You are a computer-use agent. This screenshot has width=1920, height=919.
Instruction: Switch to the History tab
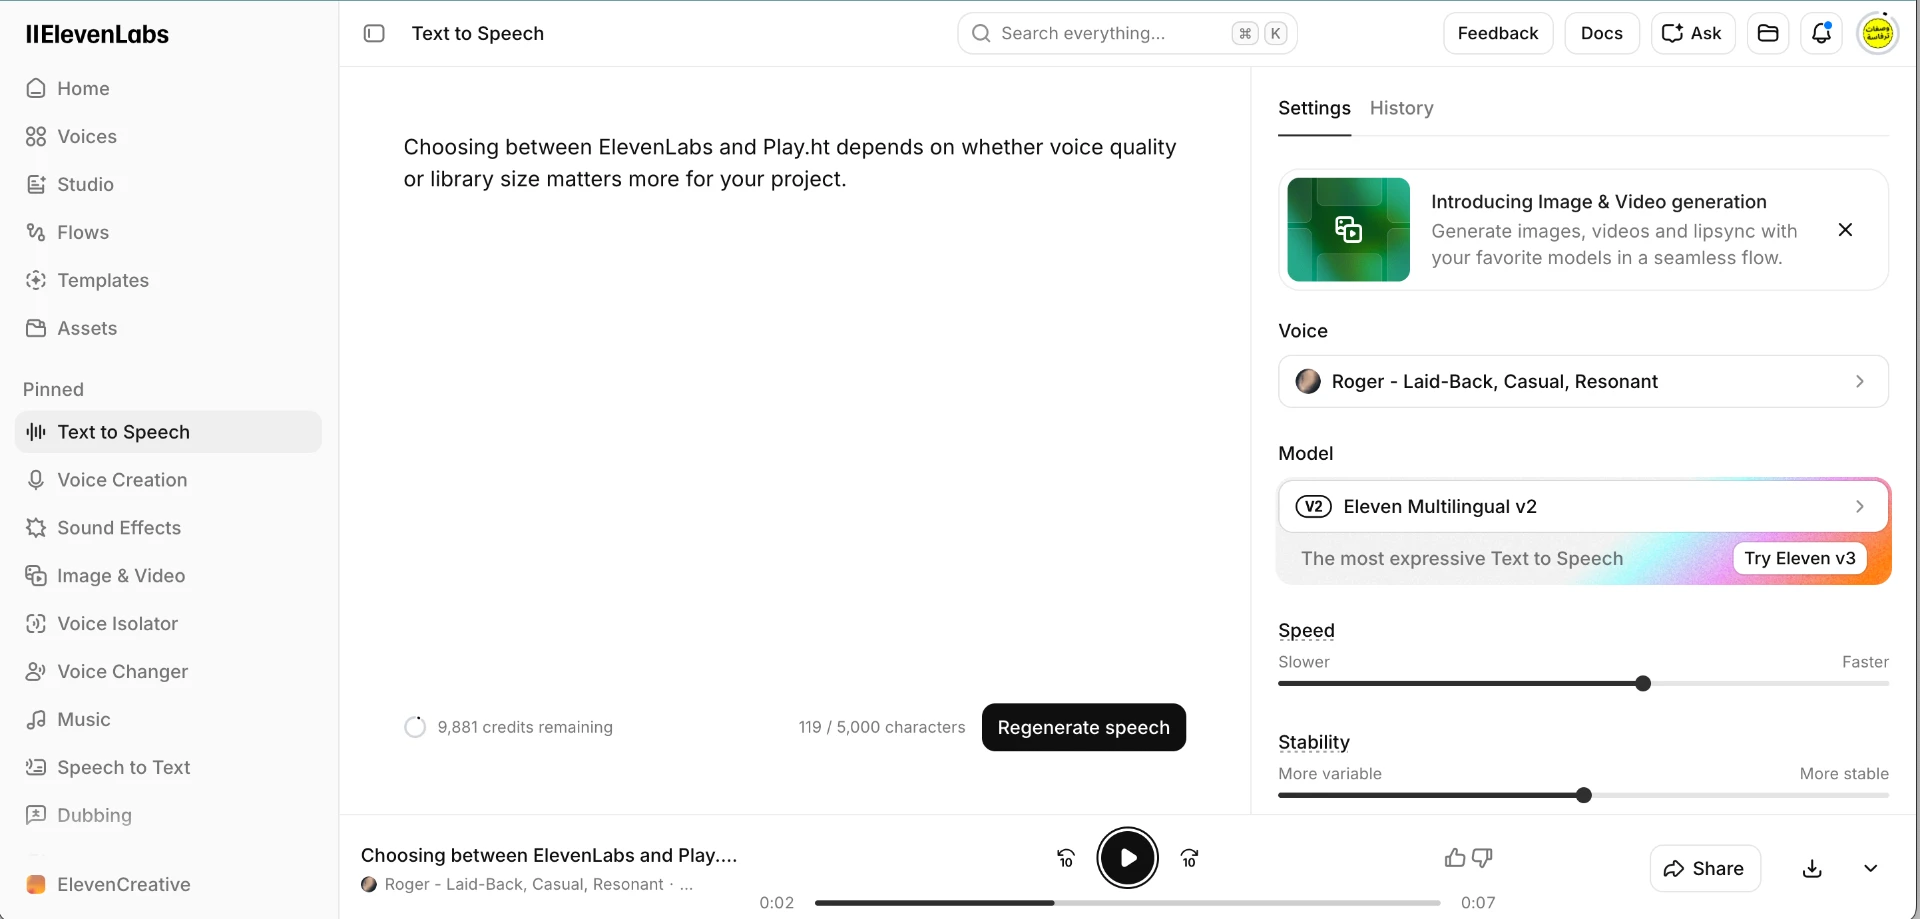1401,108
